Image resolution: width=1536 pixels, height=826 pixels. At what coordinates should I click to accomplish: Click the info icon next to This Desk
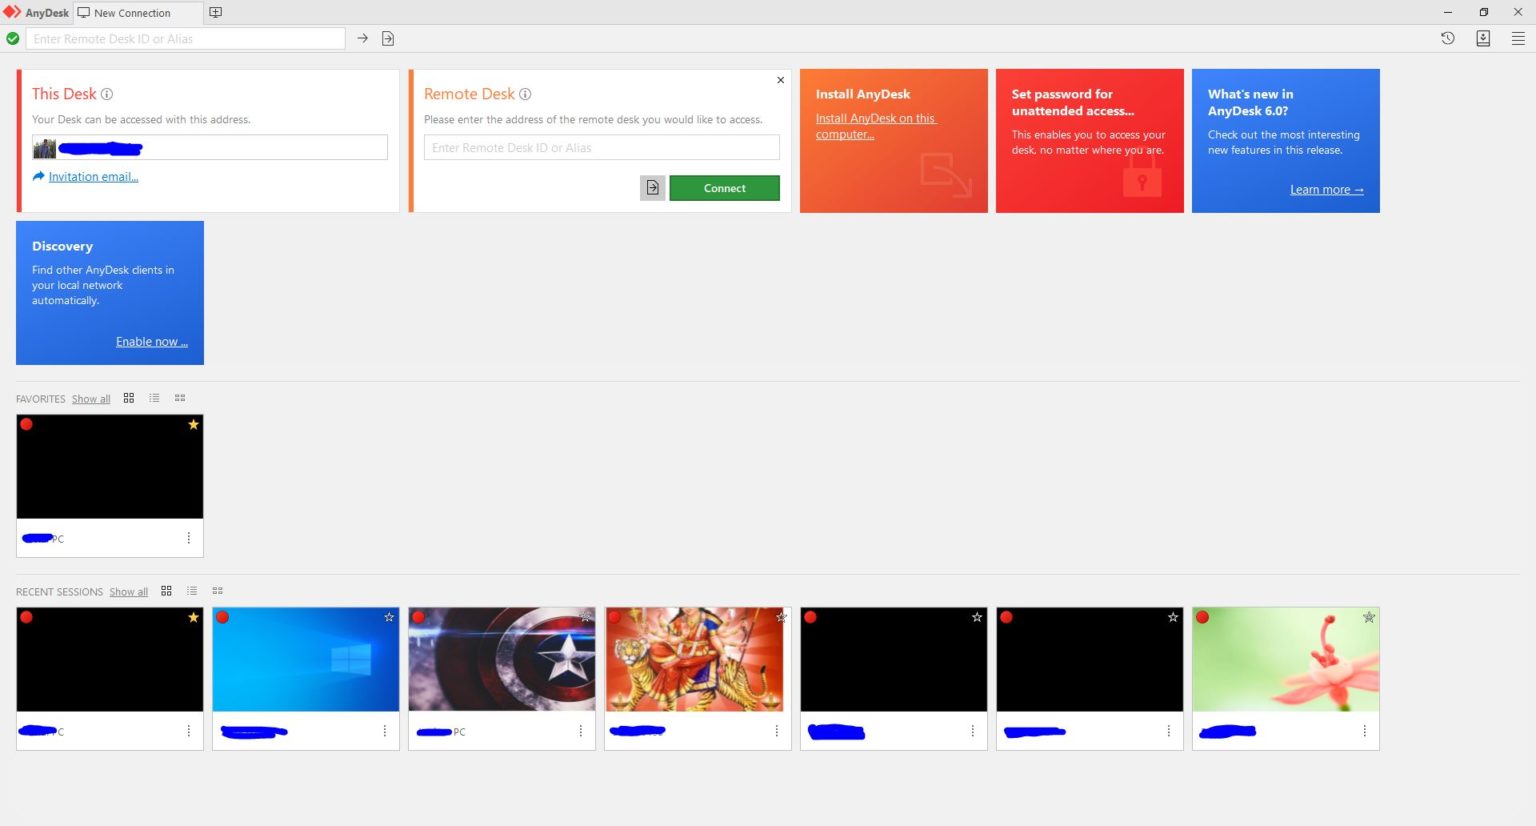point(107,94)
